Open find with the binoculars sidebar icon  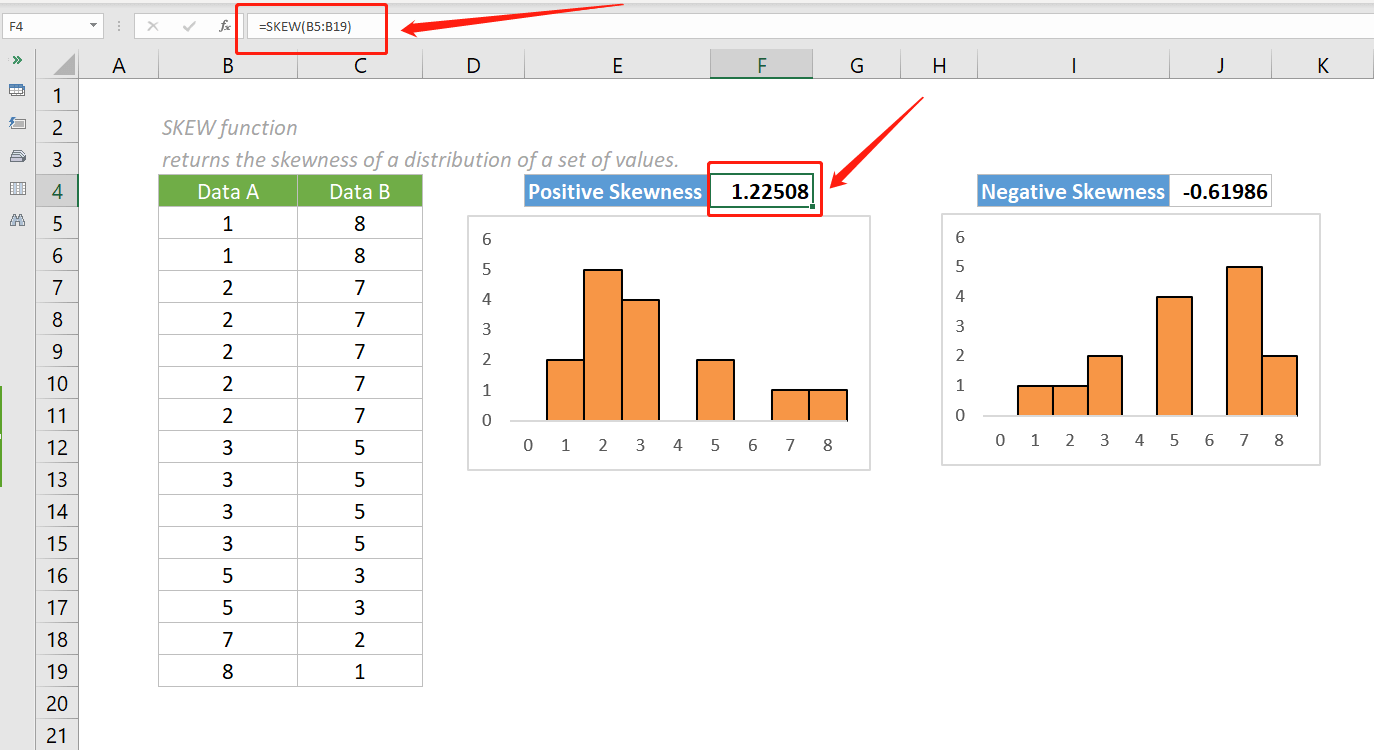[x=17, y=218]
